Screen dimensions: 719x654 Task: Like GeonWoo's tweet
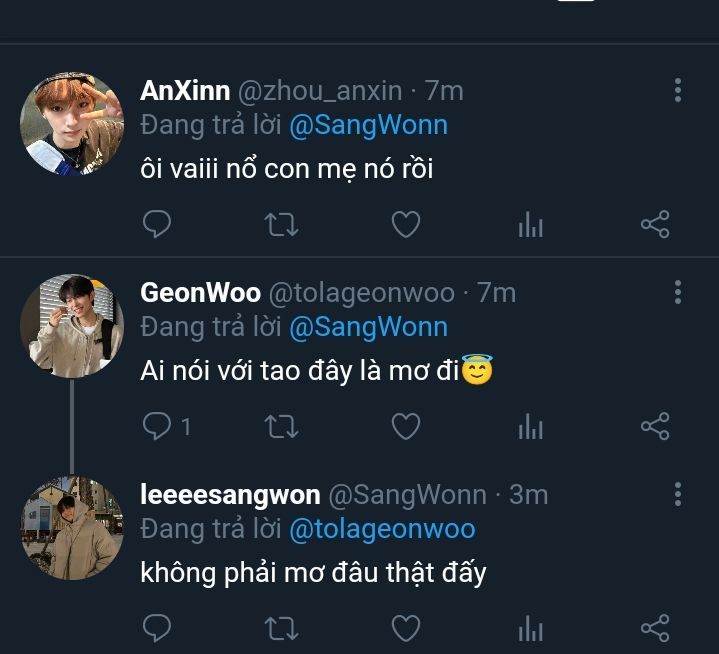coord(405,427)
